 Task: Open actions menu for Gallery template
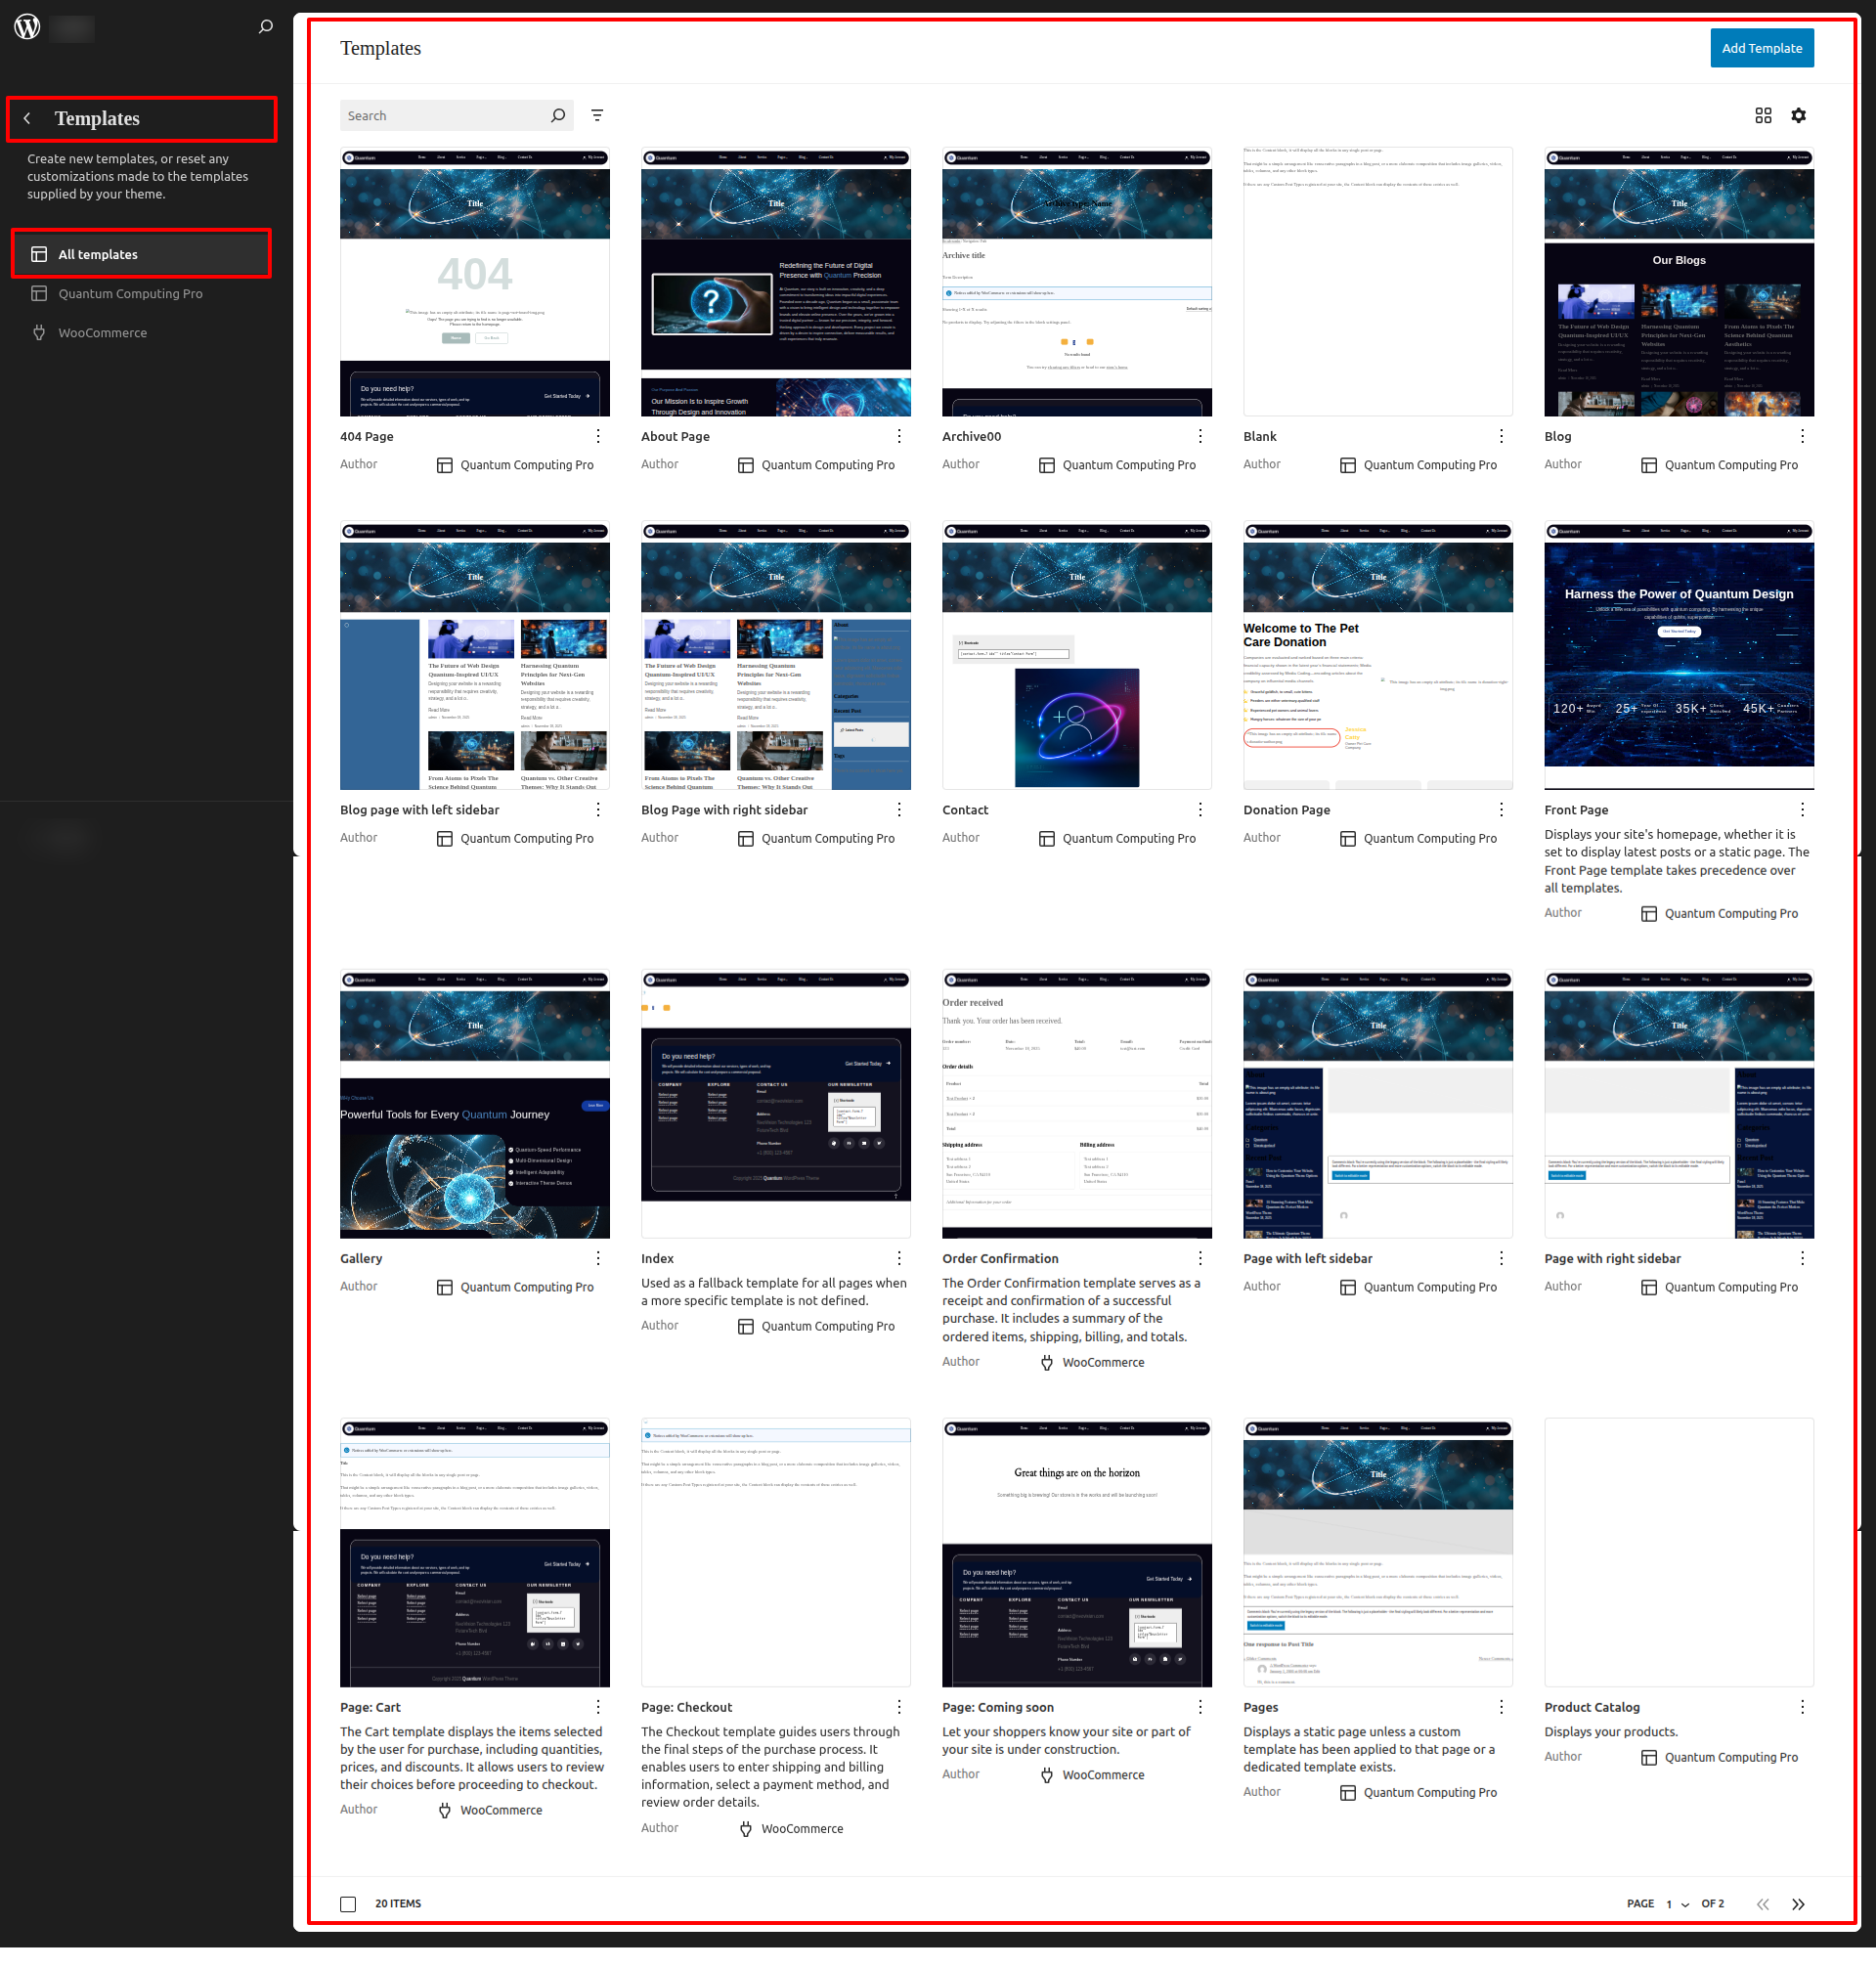point(598,1258)
